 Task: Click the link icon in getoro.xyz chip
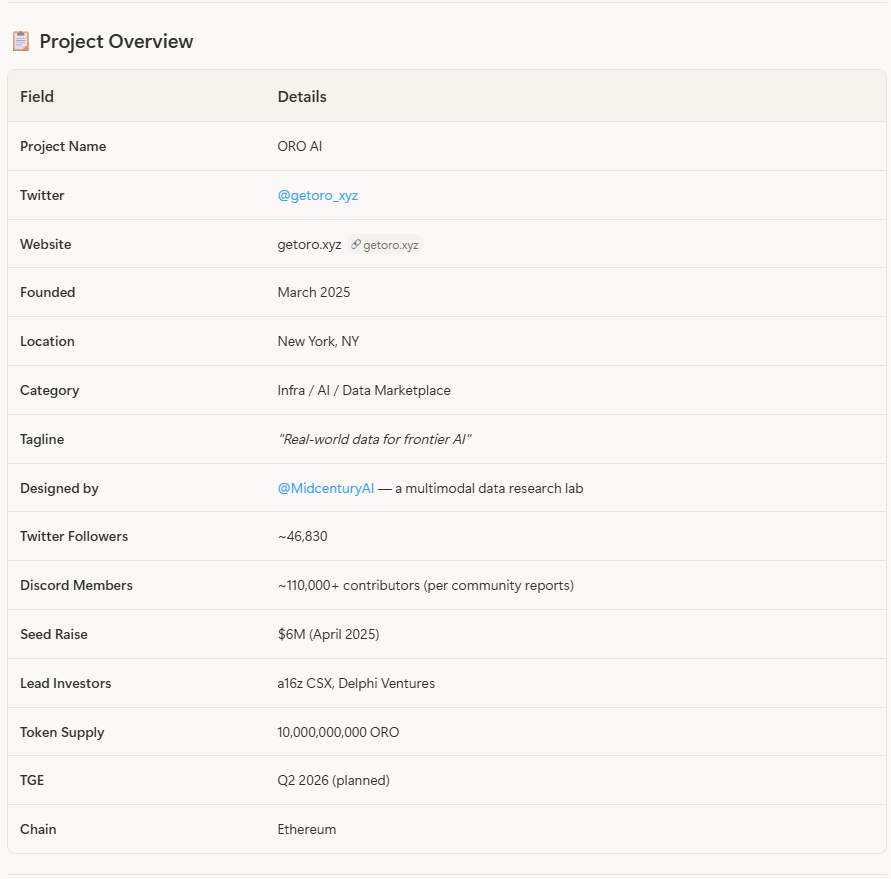click(356, 244)
